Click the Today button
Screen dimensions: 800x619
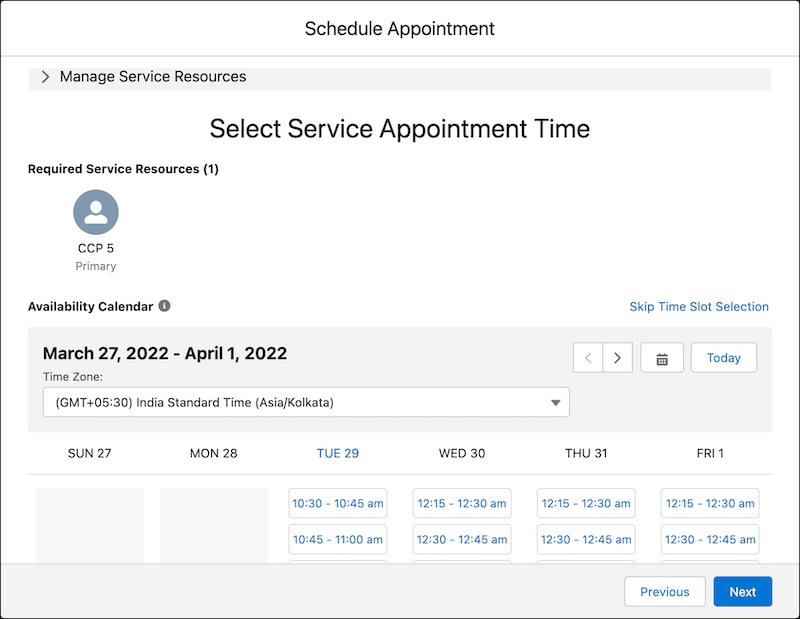pos(723,358)
